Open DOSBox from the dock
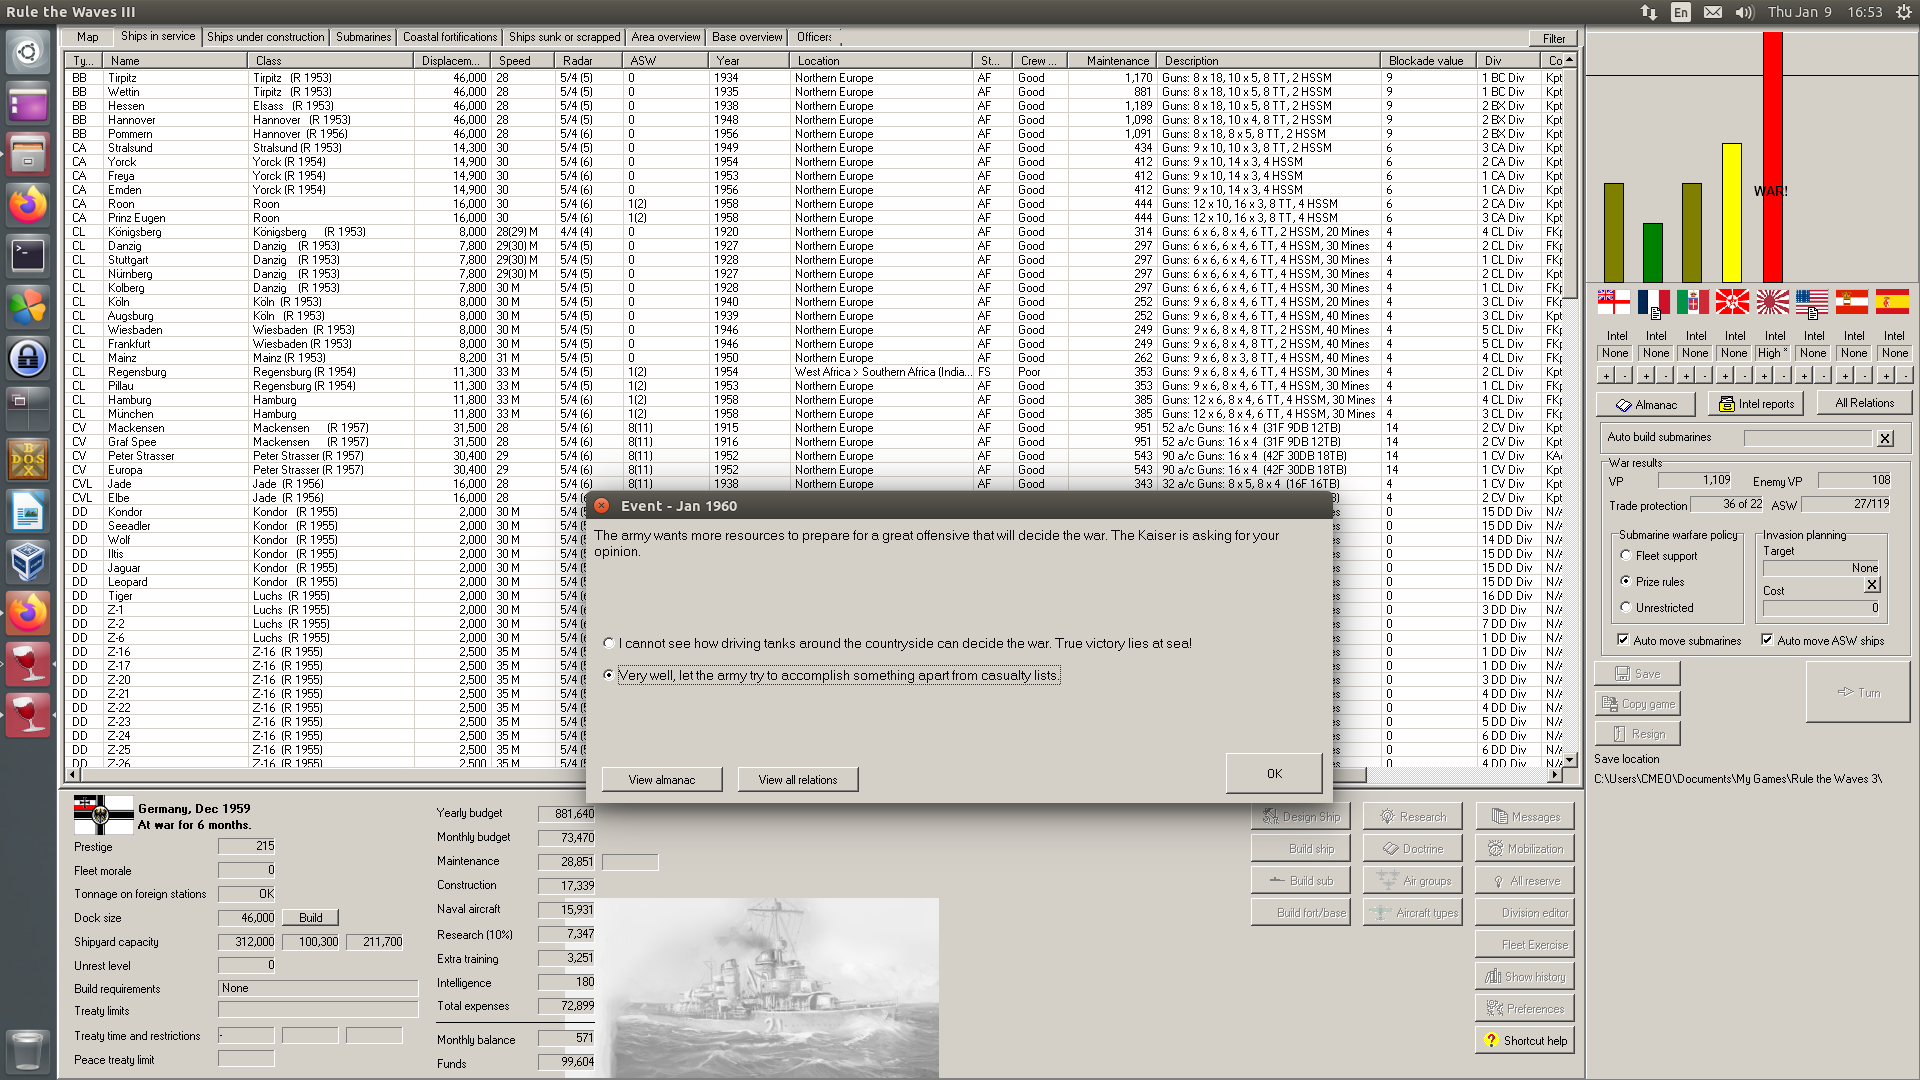 28,460
